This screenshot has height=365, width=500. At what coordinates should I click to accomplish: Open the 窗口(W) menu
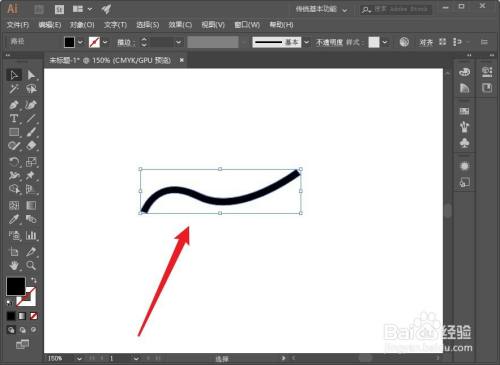[247, 25]
